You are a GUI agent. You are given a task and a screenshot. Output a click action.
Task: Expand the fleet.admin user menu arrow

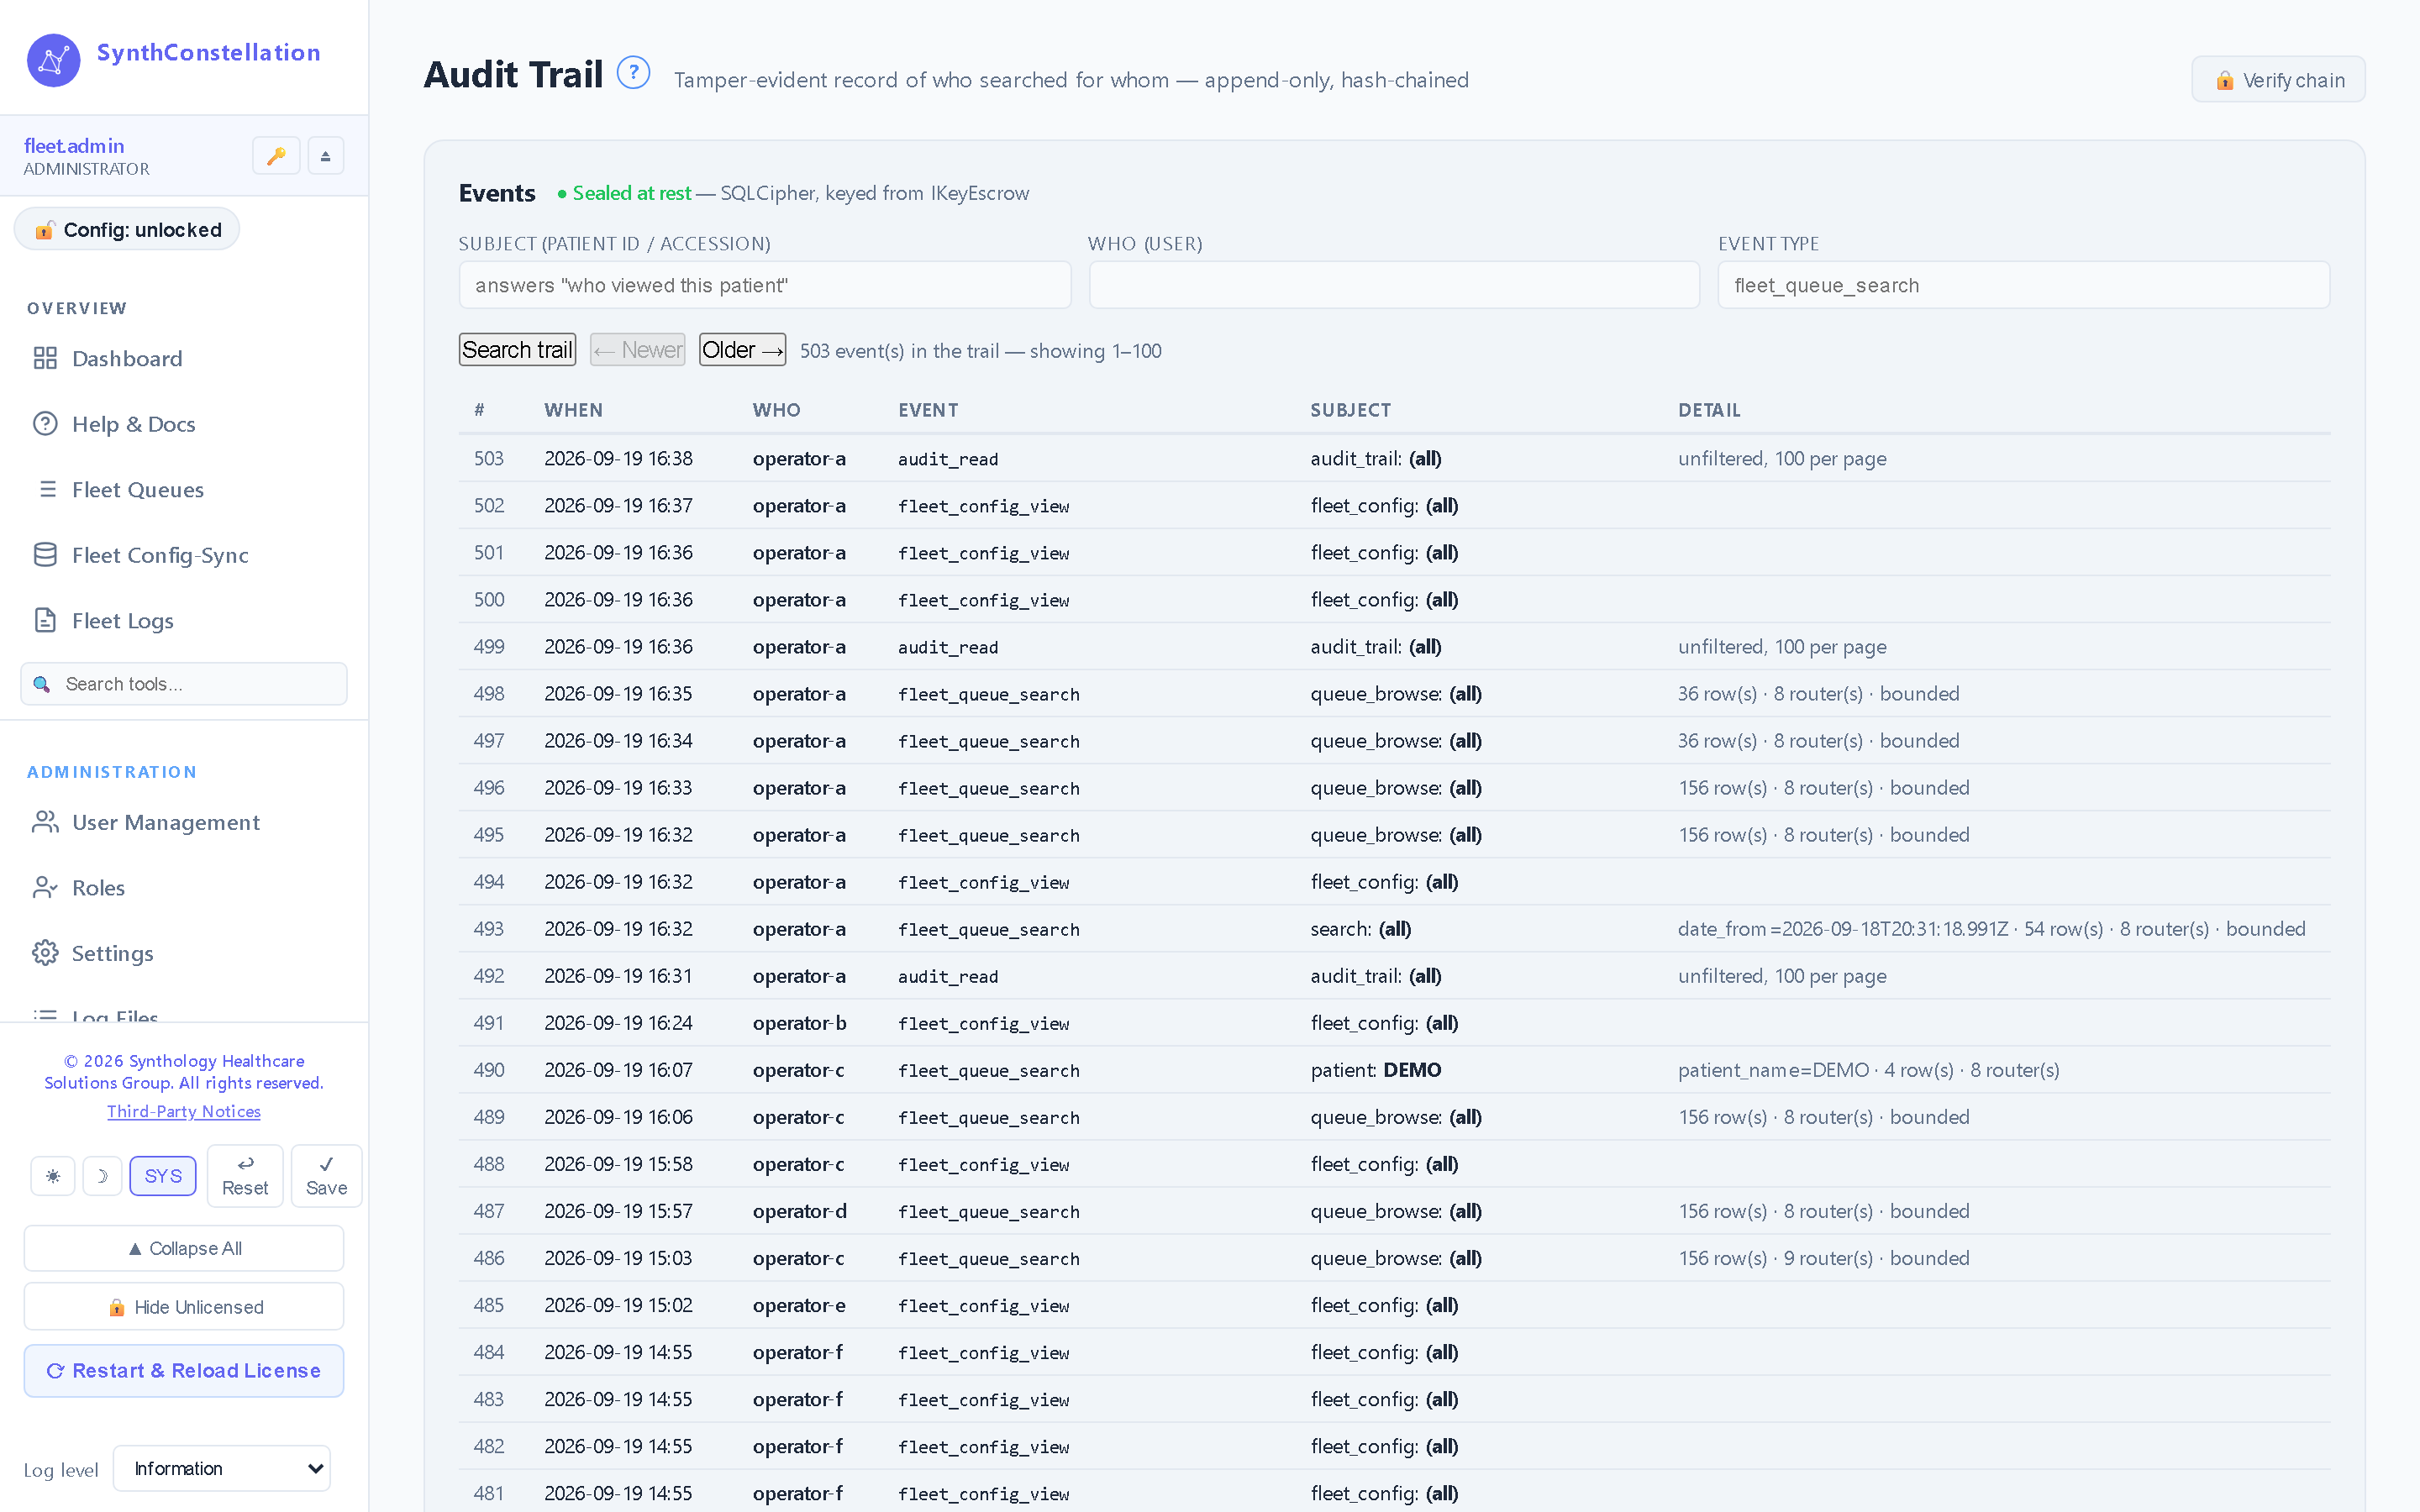coord(325,156)
